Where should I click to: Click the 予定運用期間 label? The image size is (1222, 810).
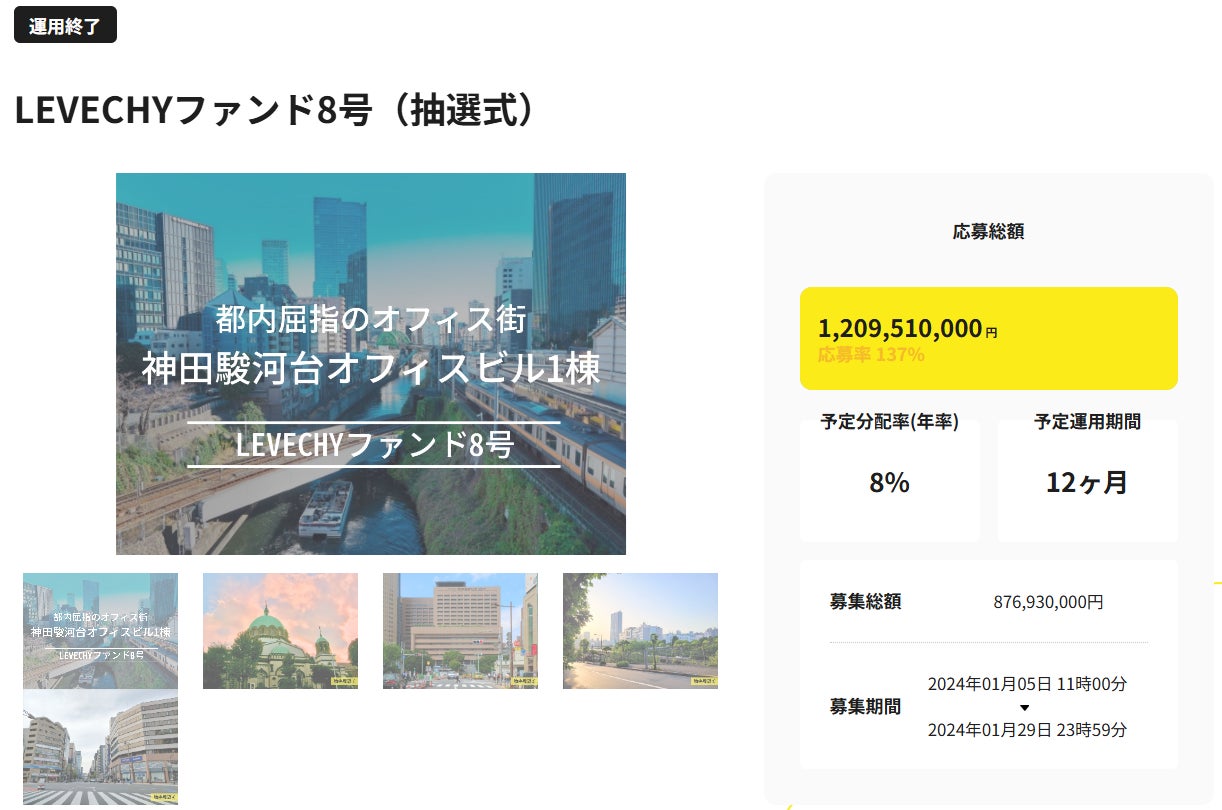(1087, 422)
